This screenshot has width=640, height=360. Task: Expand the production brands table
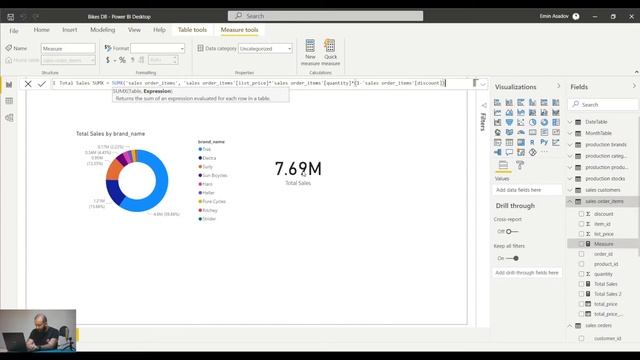[570, 145]
